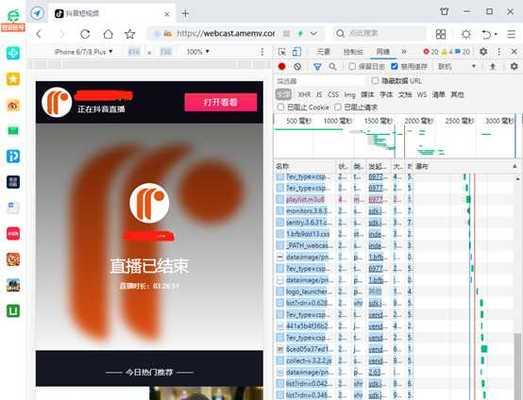This screenshot has height=400, width=523.
Task: Open the network throttling dropdown
Action: pyautogui.click(x=456, y=67)
